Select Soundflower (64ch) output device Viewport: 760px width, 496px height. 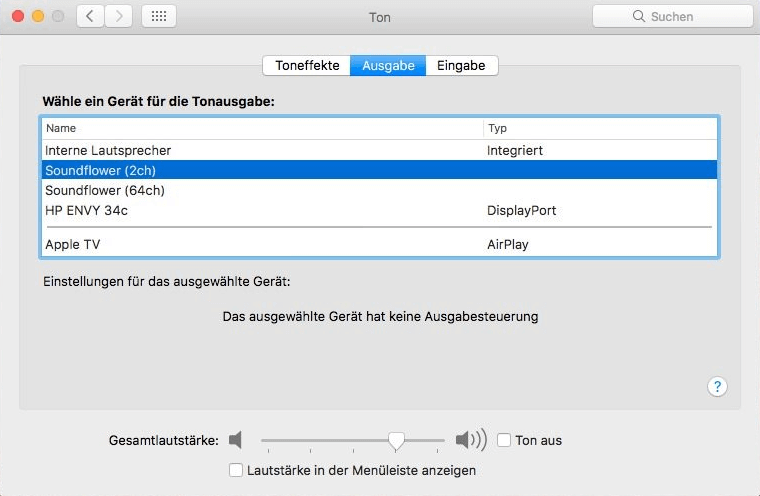(x=105, y=190)
